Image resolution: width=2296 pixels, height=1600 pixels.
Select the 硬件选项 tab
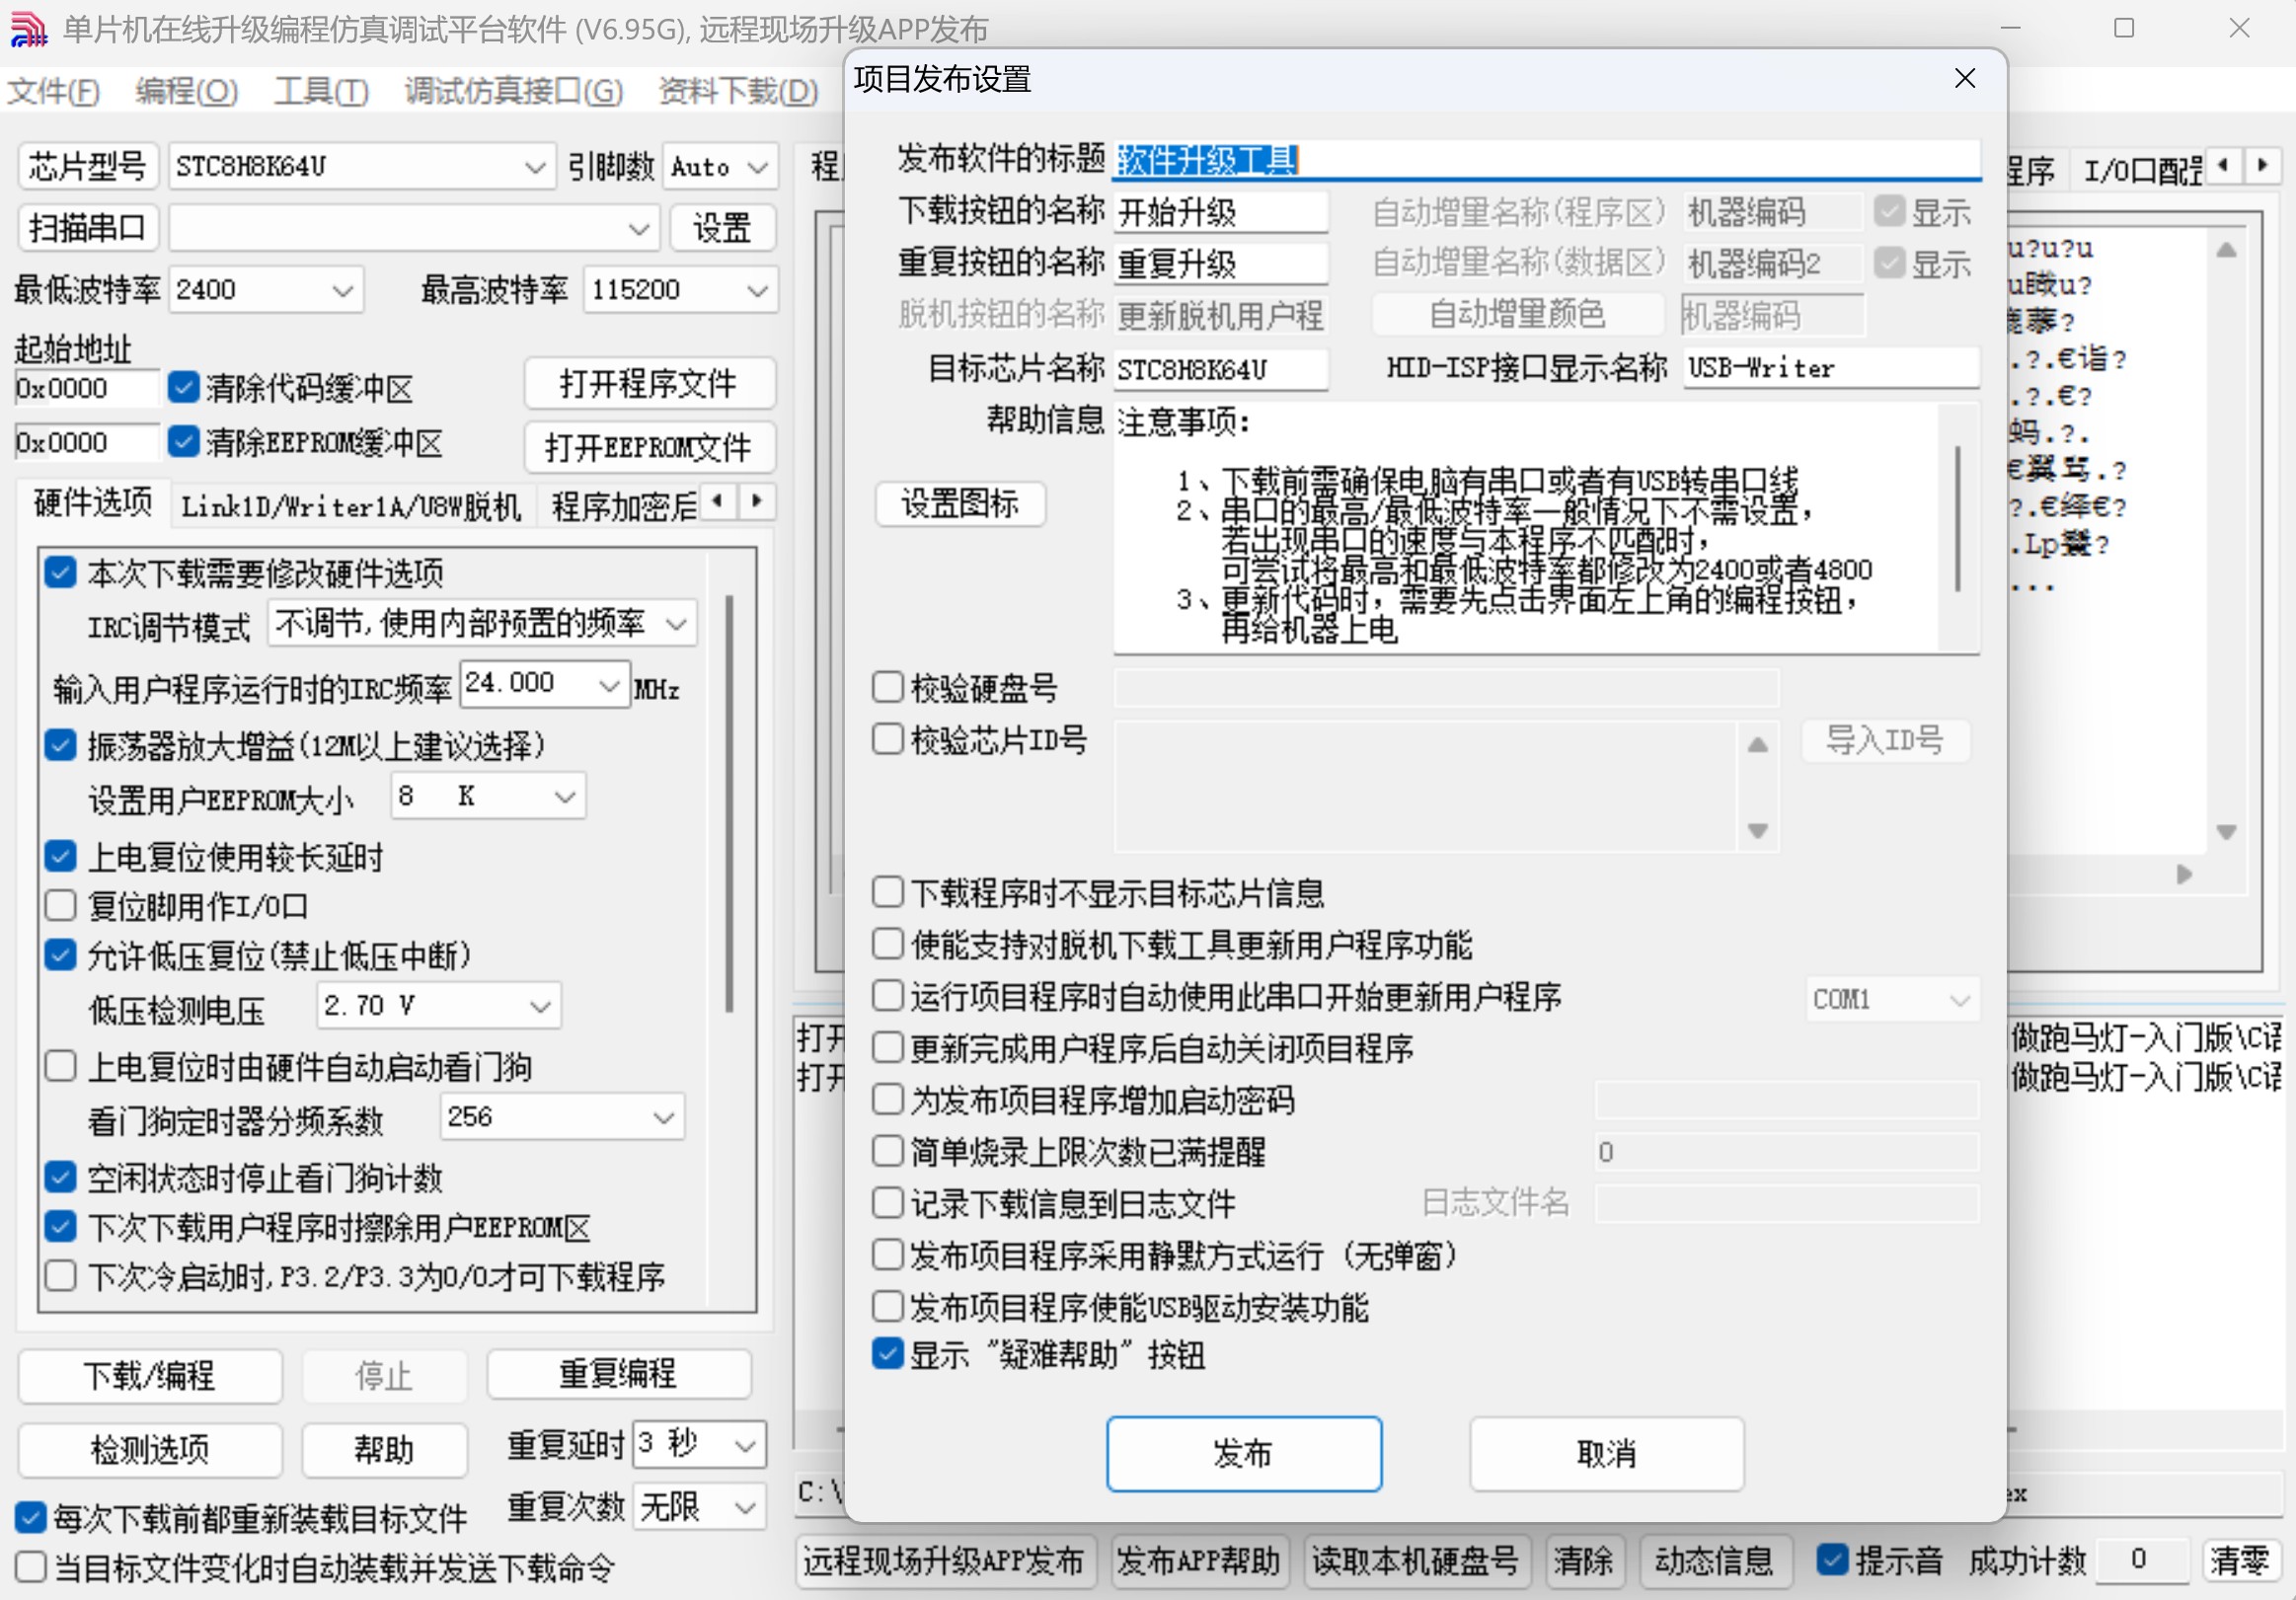coord(93,503)
